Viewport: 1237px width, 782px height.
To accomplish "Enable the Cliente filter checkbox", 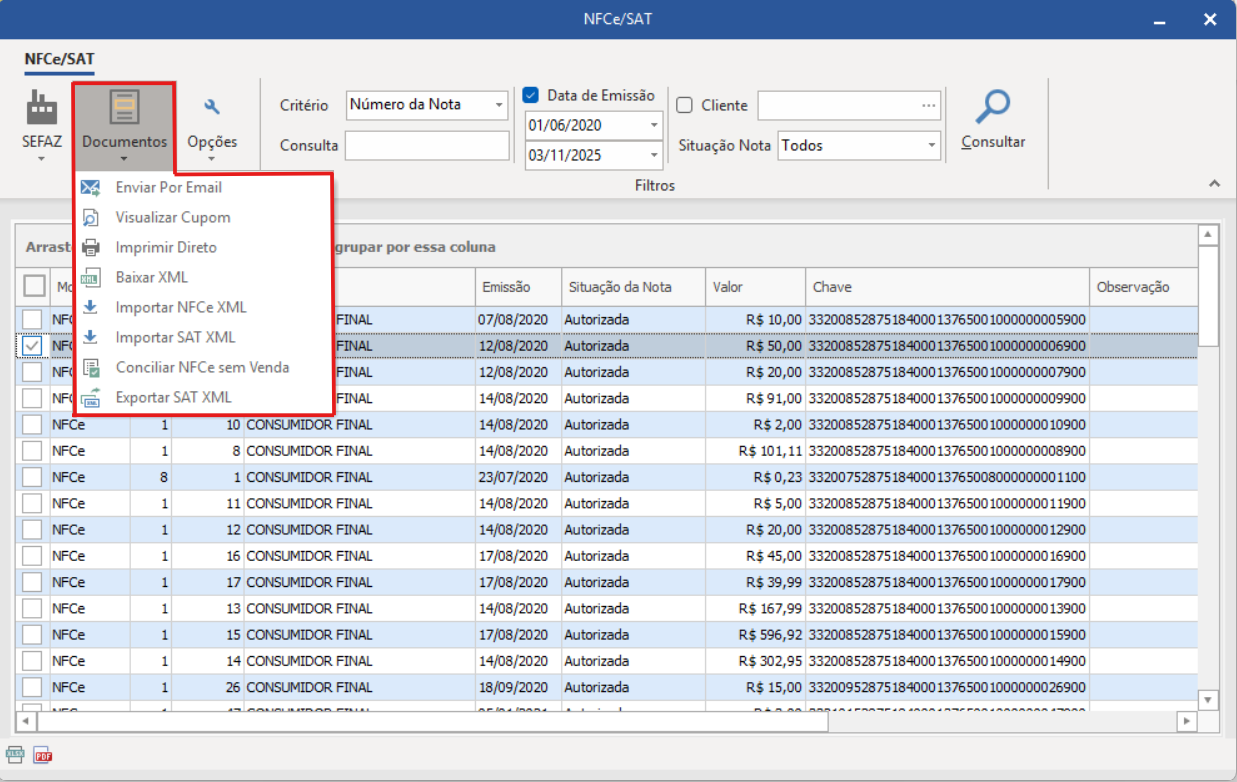I will [685, 105].
